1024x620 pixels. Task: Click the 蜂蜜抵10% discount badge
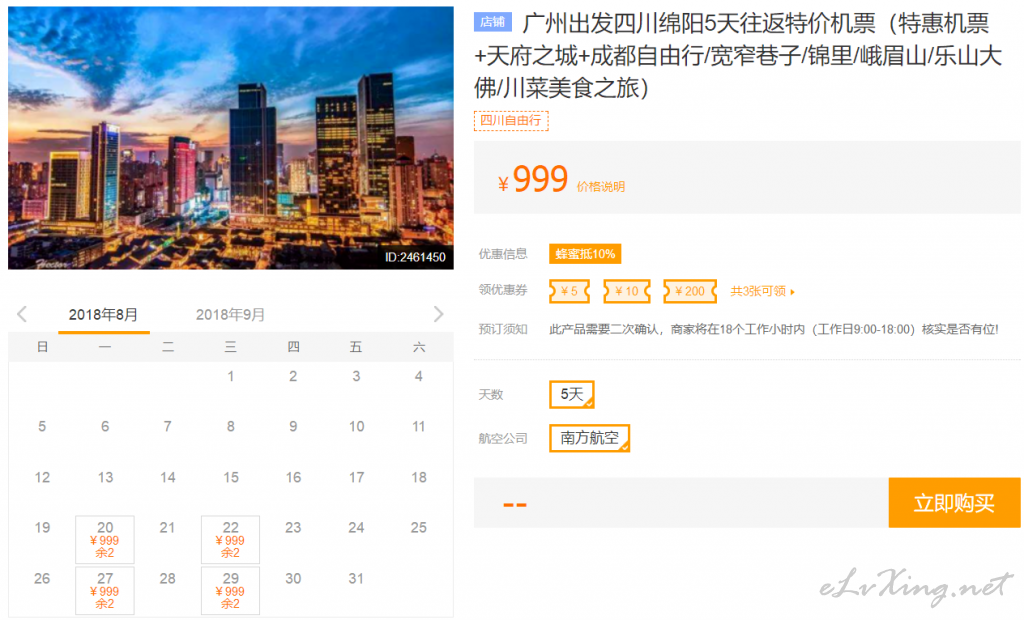point(585,254)
